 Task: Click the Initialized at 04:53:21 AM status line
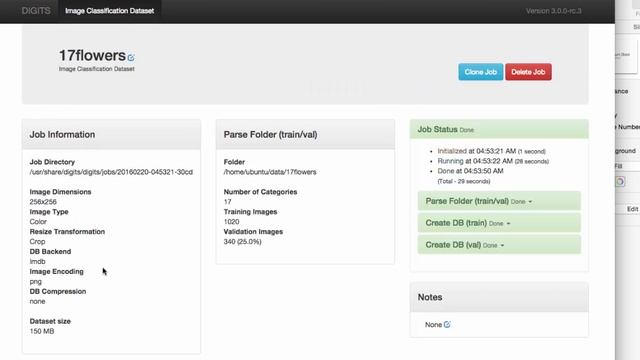point(491,151)
